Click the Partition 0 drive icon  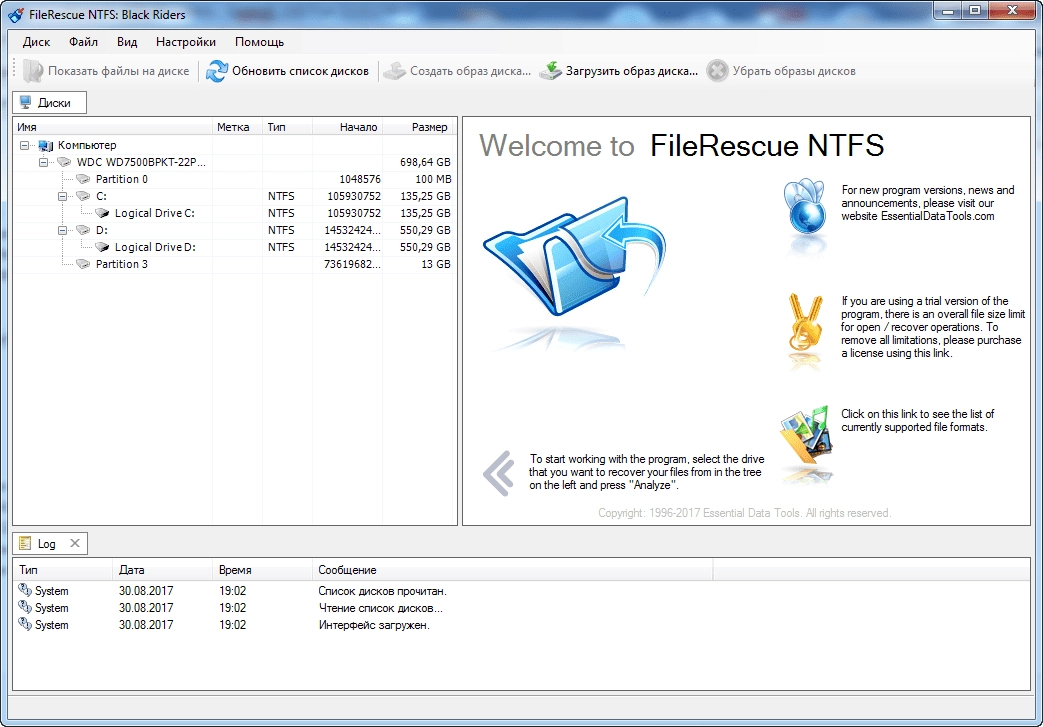[x=83, y=179]
